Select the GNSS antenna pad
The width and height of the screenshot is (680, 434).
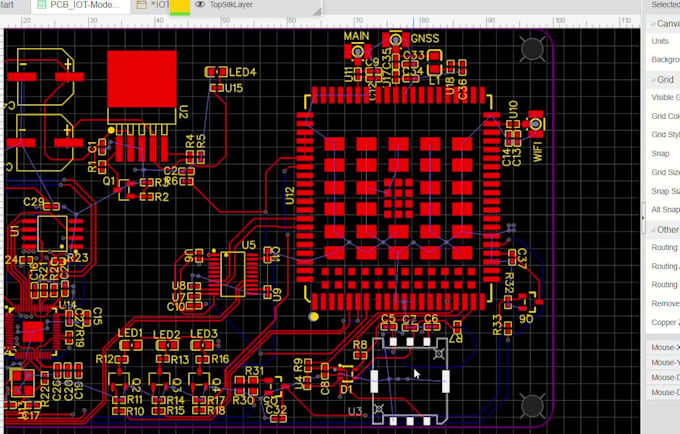pyautogui.click(x=397, y=41)
